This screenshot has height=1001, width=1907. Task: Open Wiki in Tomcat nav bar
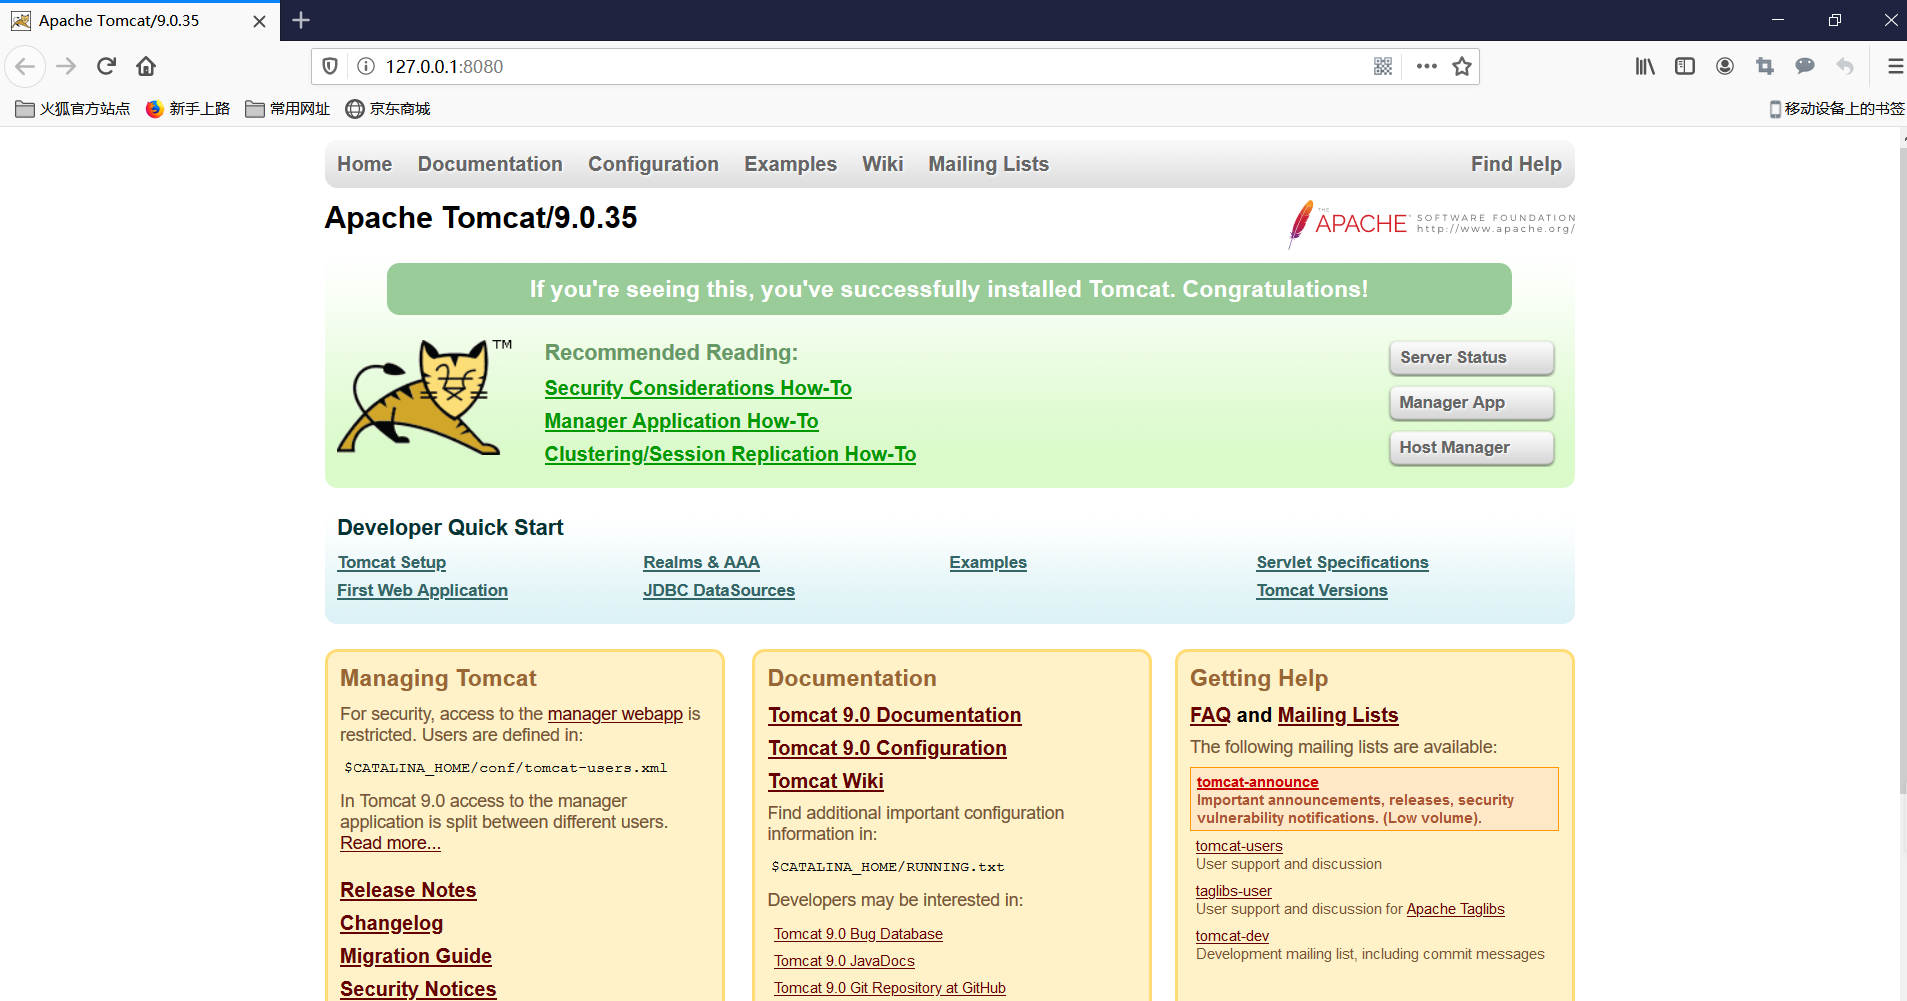882,164
